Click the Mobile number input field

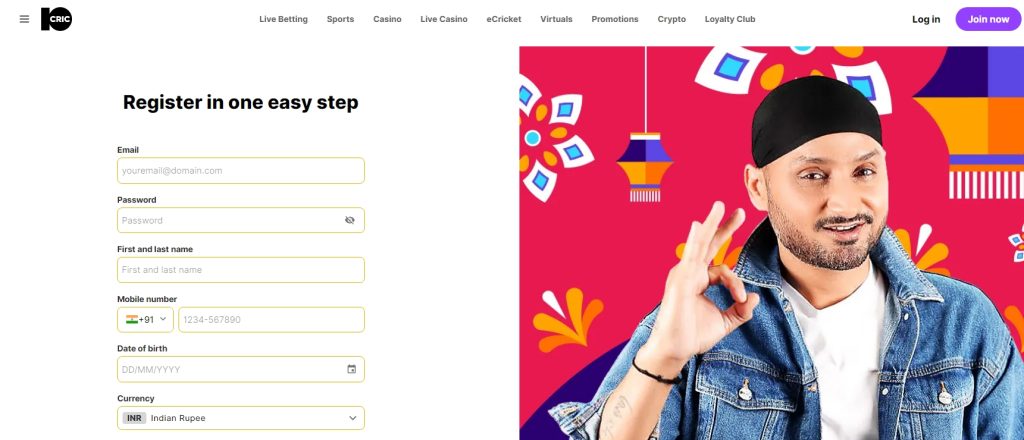272,320
